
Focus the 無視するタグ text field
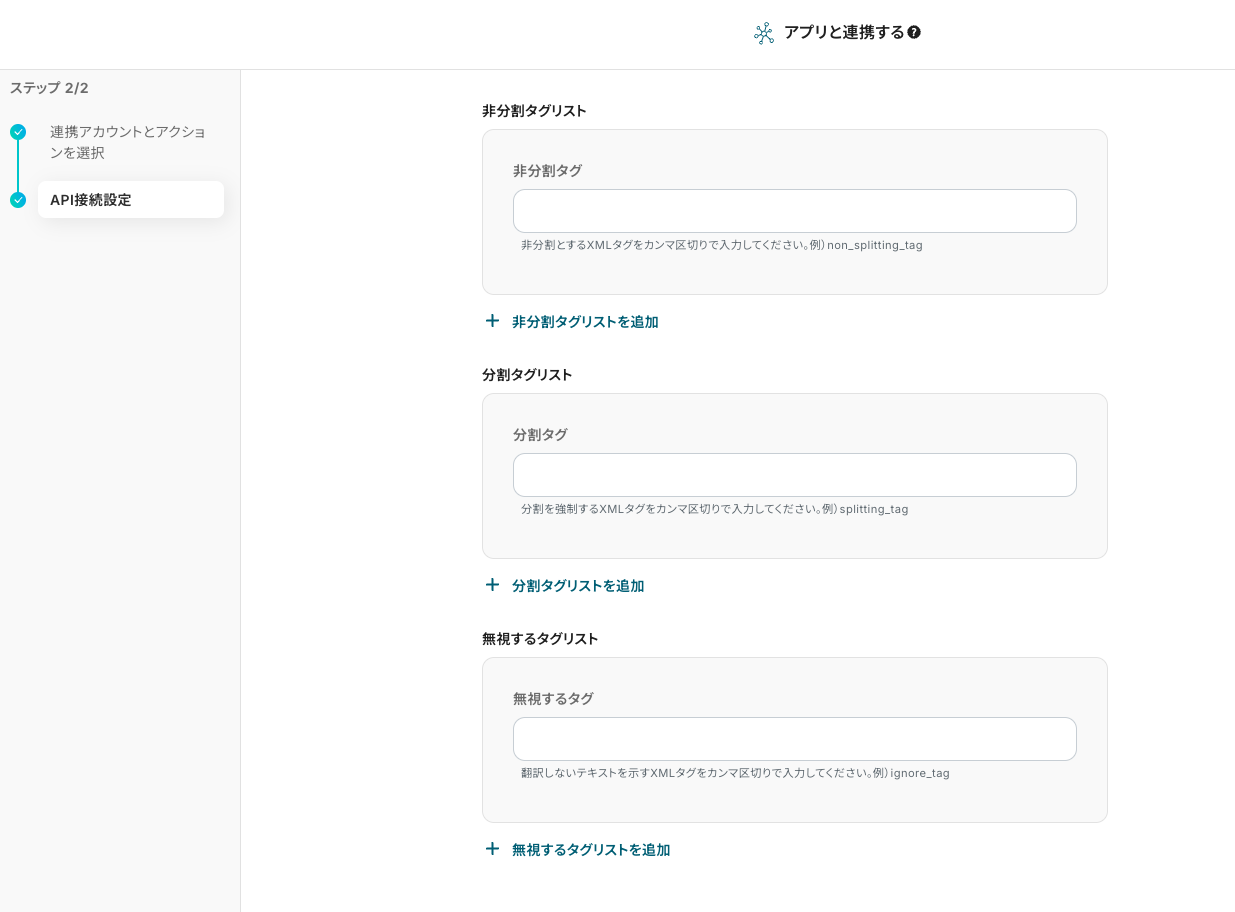[x=794, y=739]
